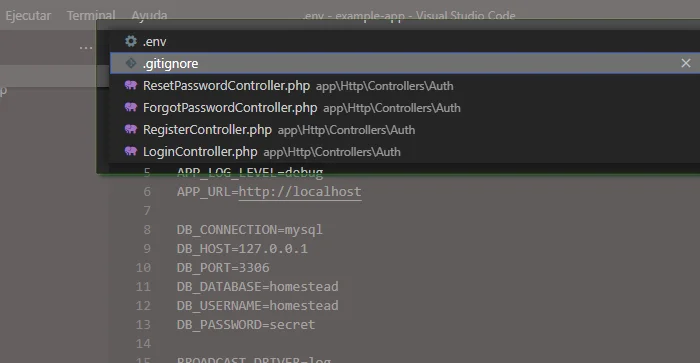Remove .gitignore from recently opened list
The width and height of the screenshot is (700, 363).
point(686,63)
